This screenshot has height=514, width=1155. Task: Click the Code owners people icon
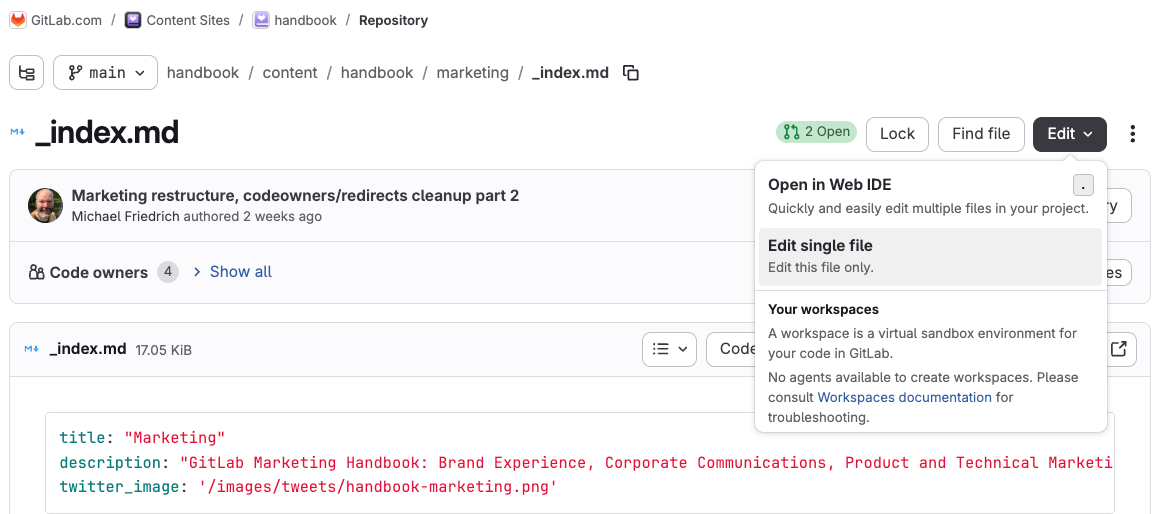(37, 272)
